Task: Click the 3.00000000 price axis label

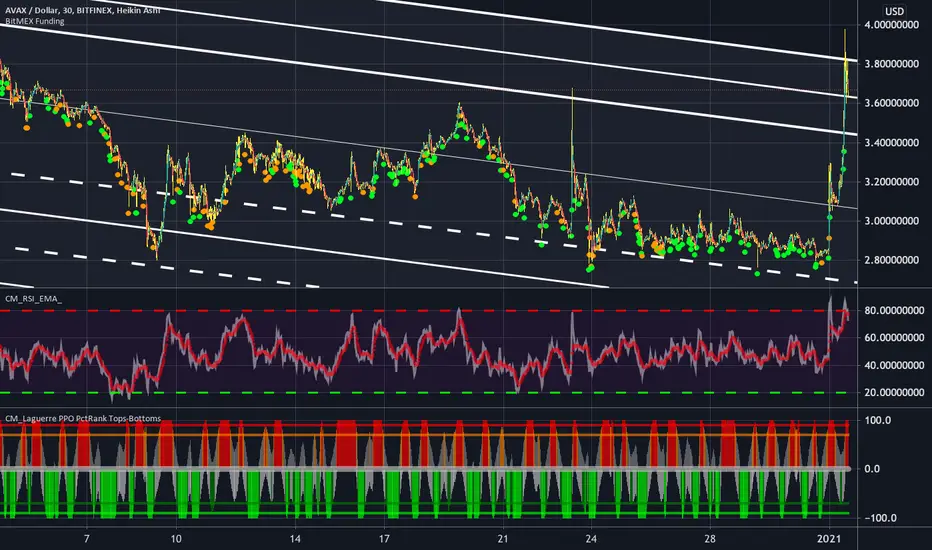Action: pyautogui.click(x=892, y=221)
